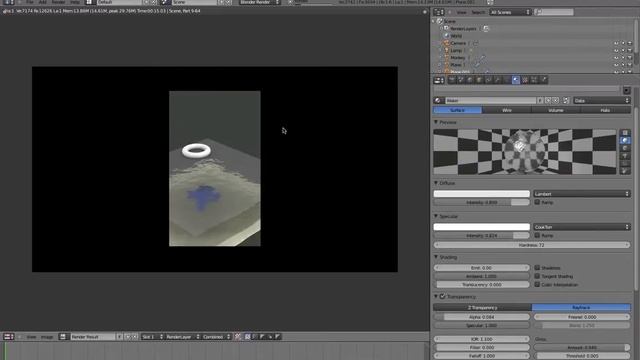Switch to the Wire material type

pyautogui.click(x=507, y=110)
